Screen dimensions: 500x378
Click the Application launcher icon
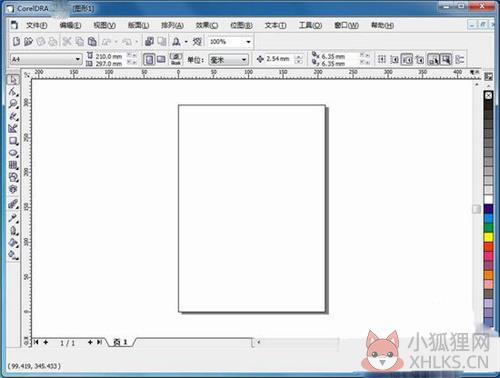(x=176, y=42)
